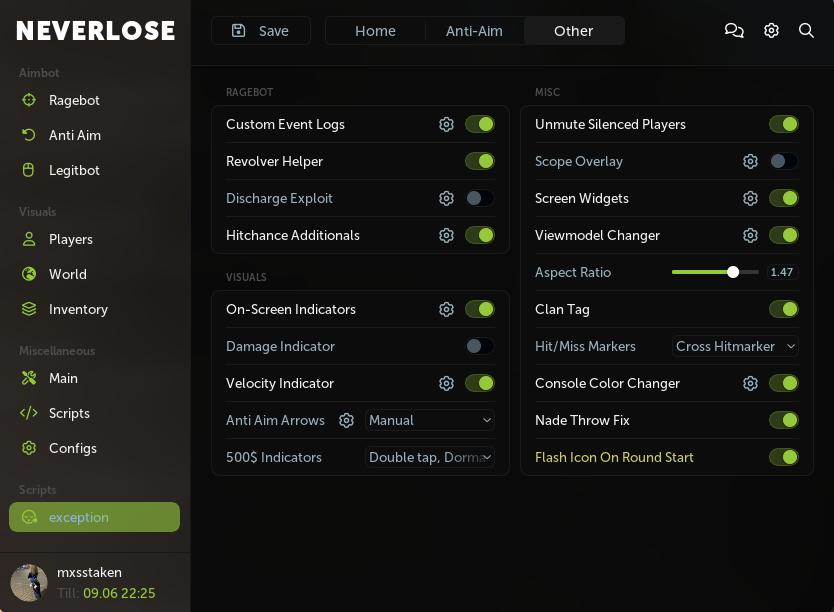
Task: Open Discharge Exploit gear settings
Action: [x=447, y=199]
